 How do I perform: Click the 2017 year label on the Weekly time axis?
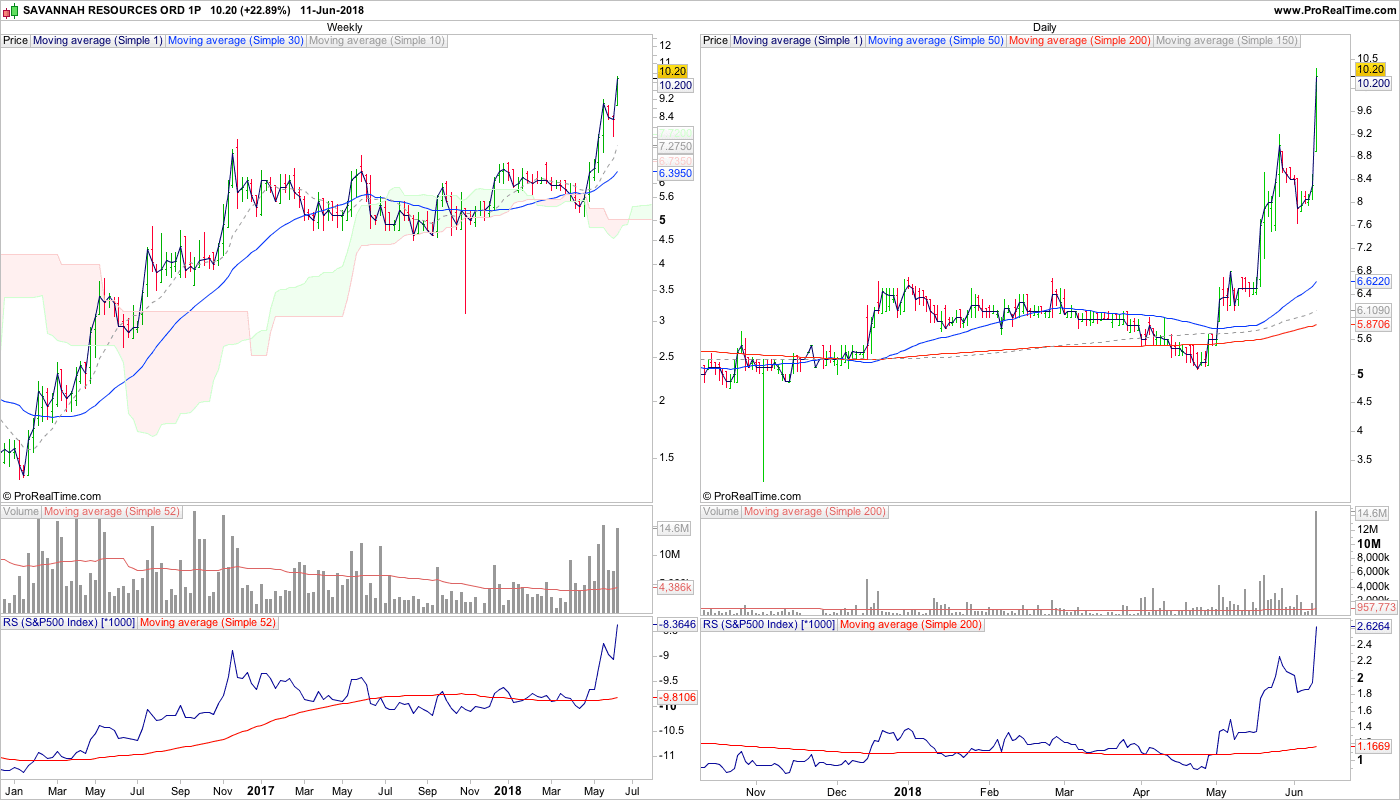point(261,791)
